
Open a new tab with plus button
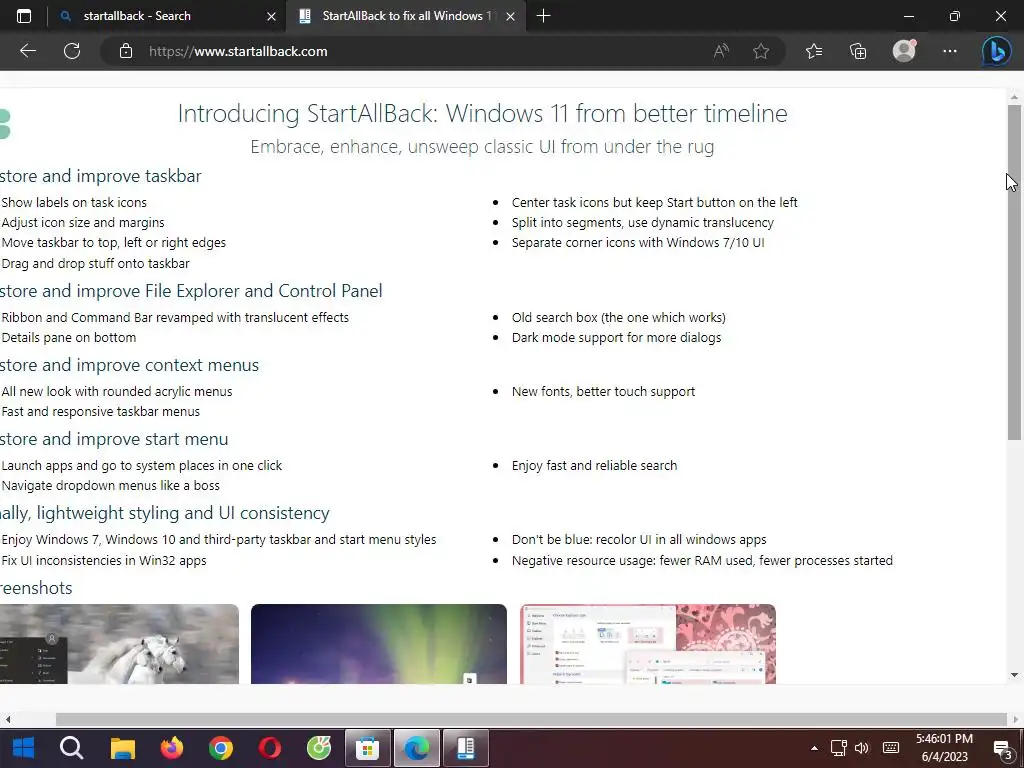tap(543, 16)
